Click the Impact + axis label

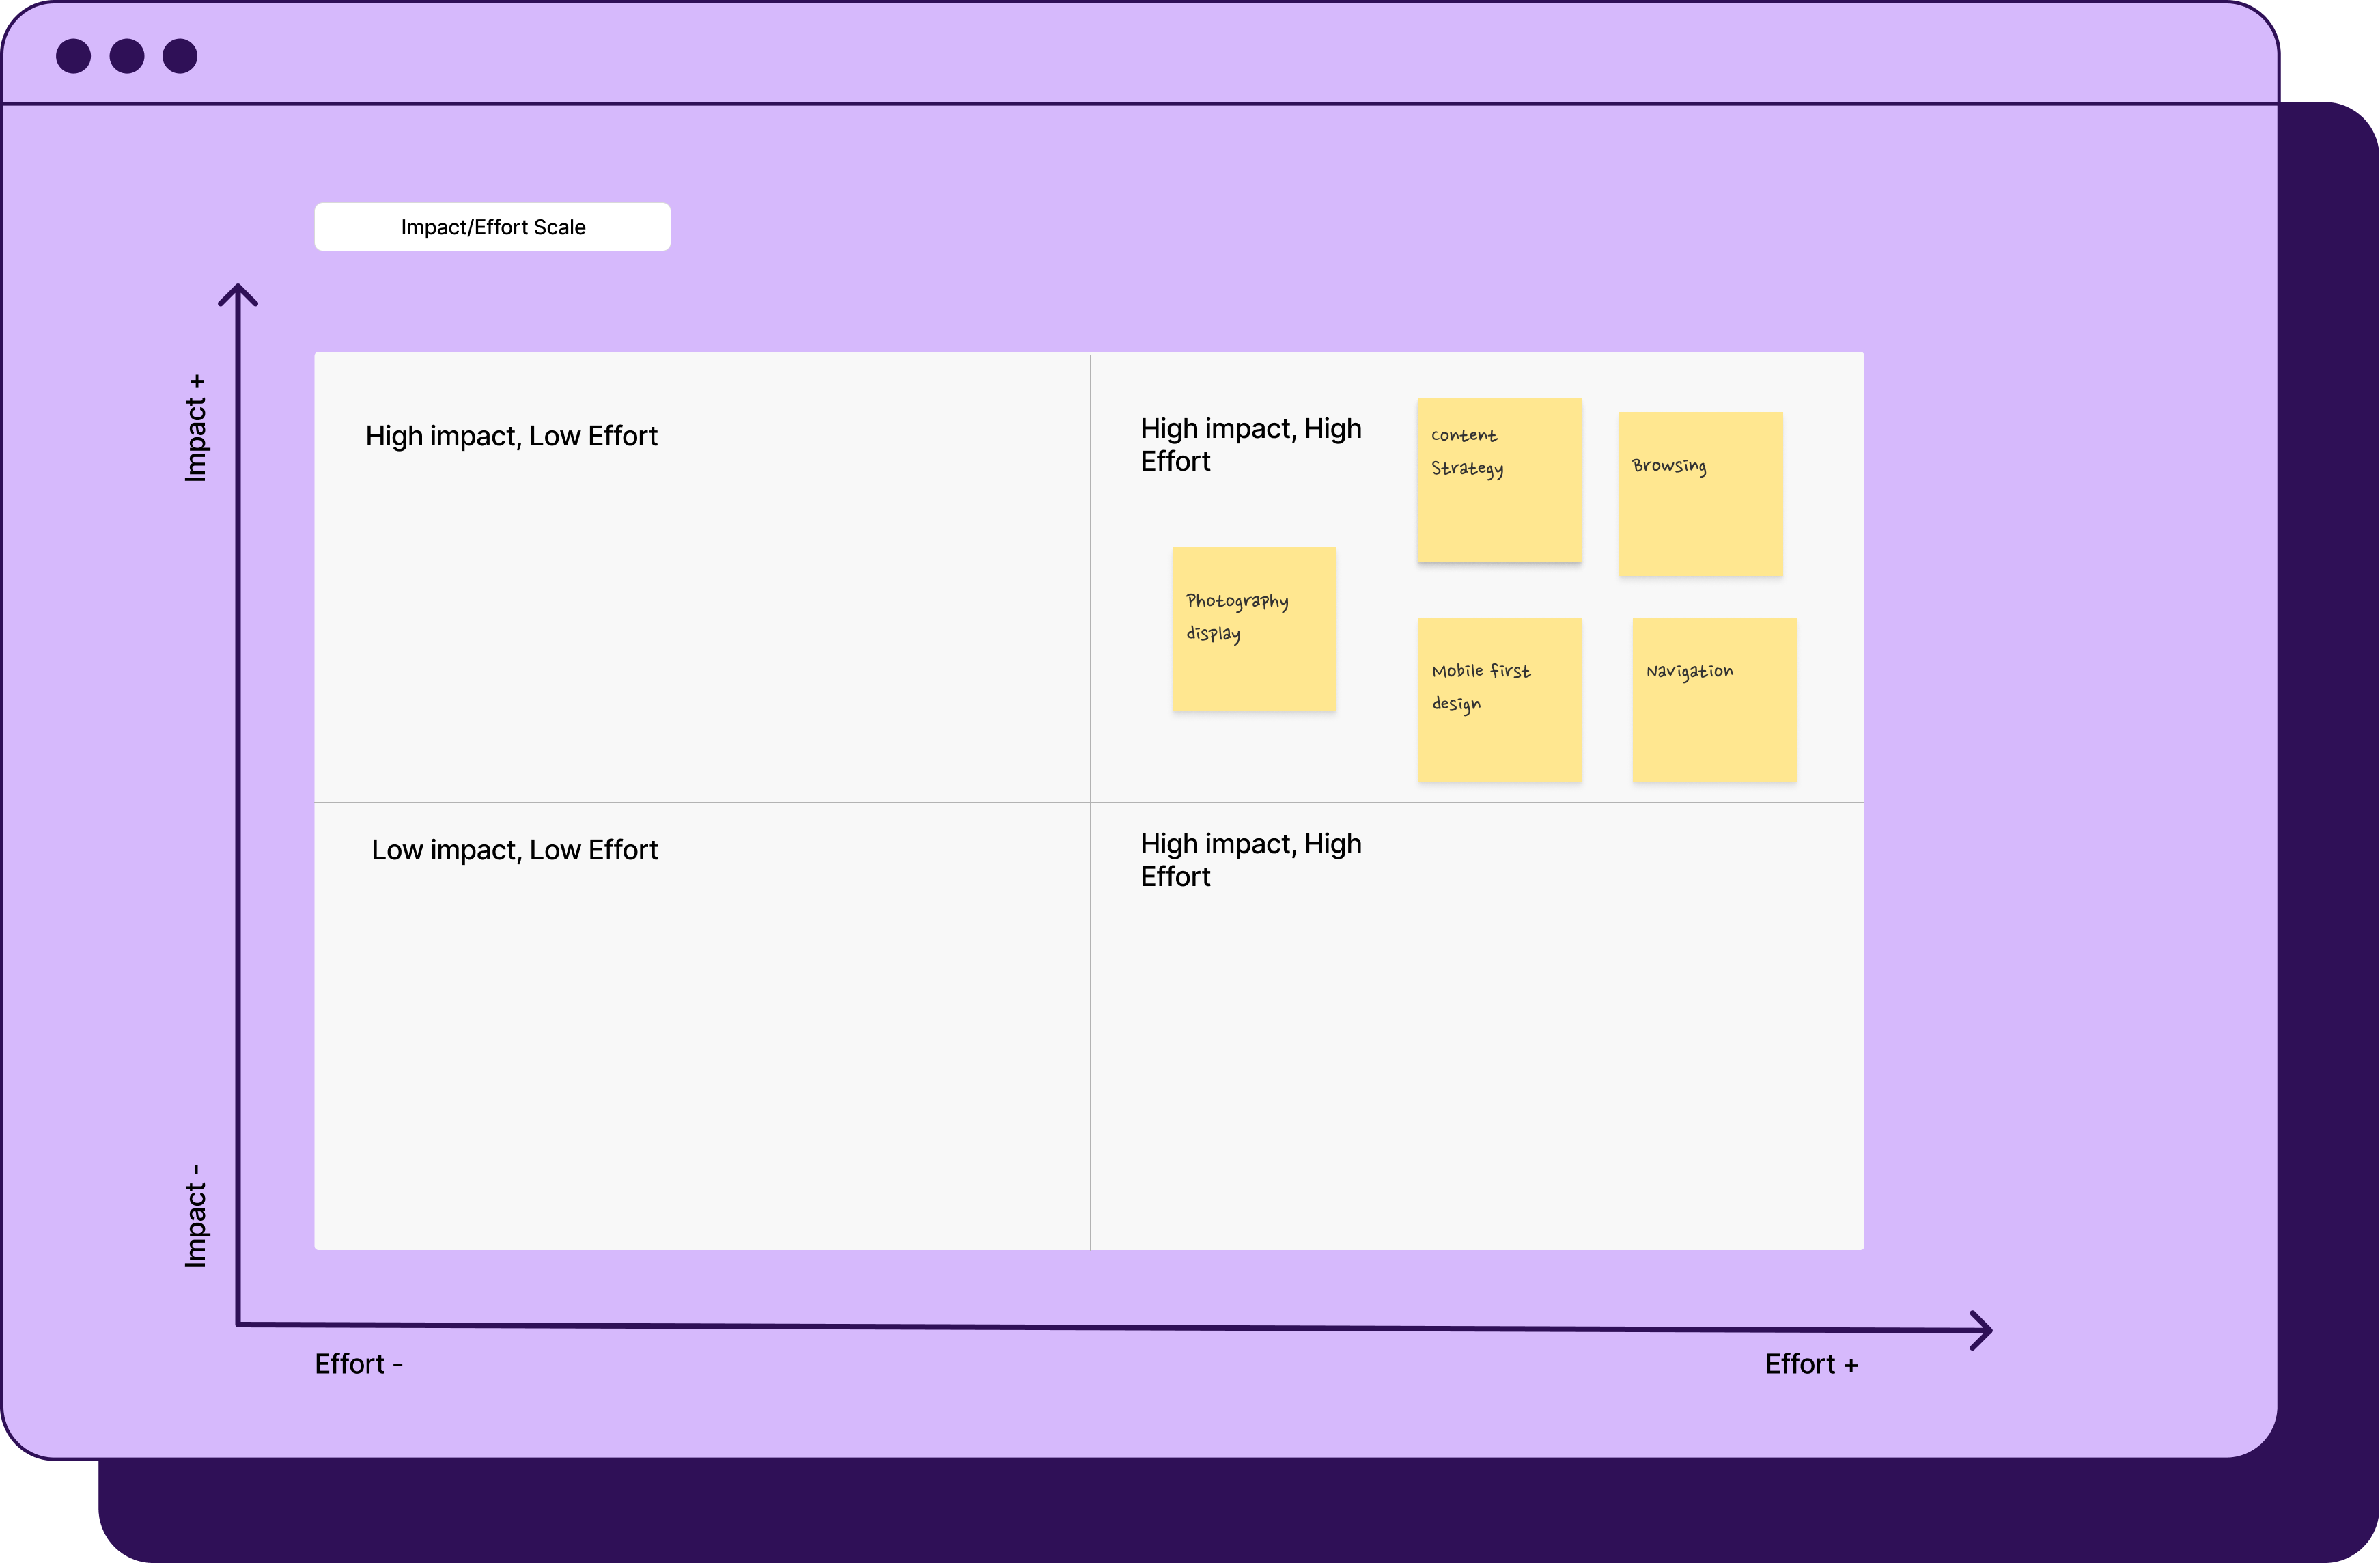(x=196, y=428)
